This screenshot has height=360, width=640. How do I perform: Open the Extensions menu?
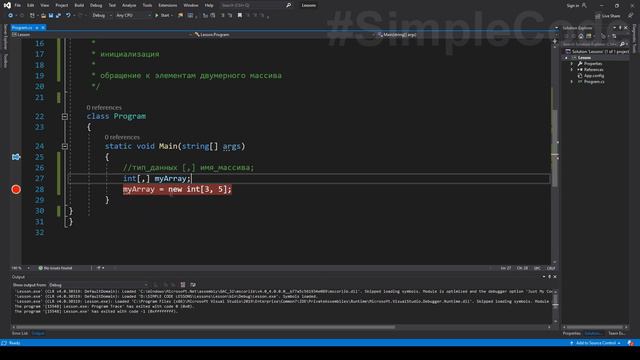coord(168,5)
